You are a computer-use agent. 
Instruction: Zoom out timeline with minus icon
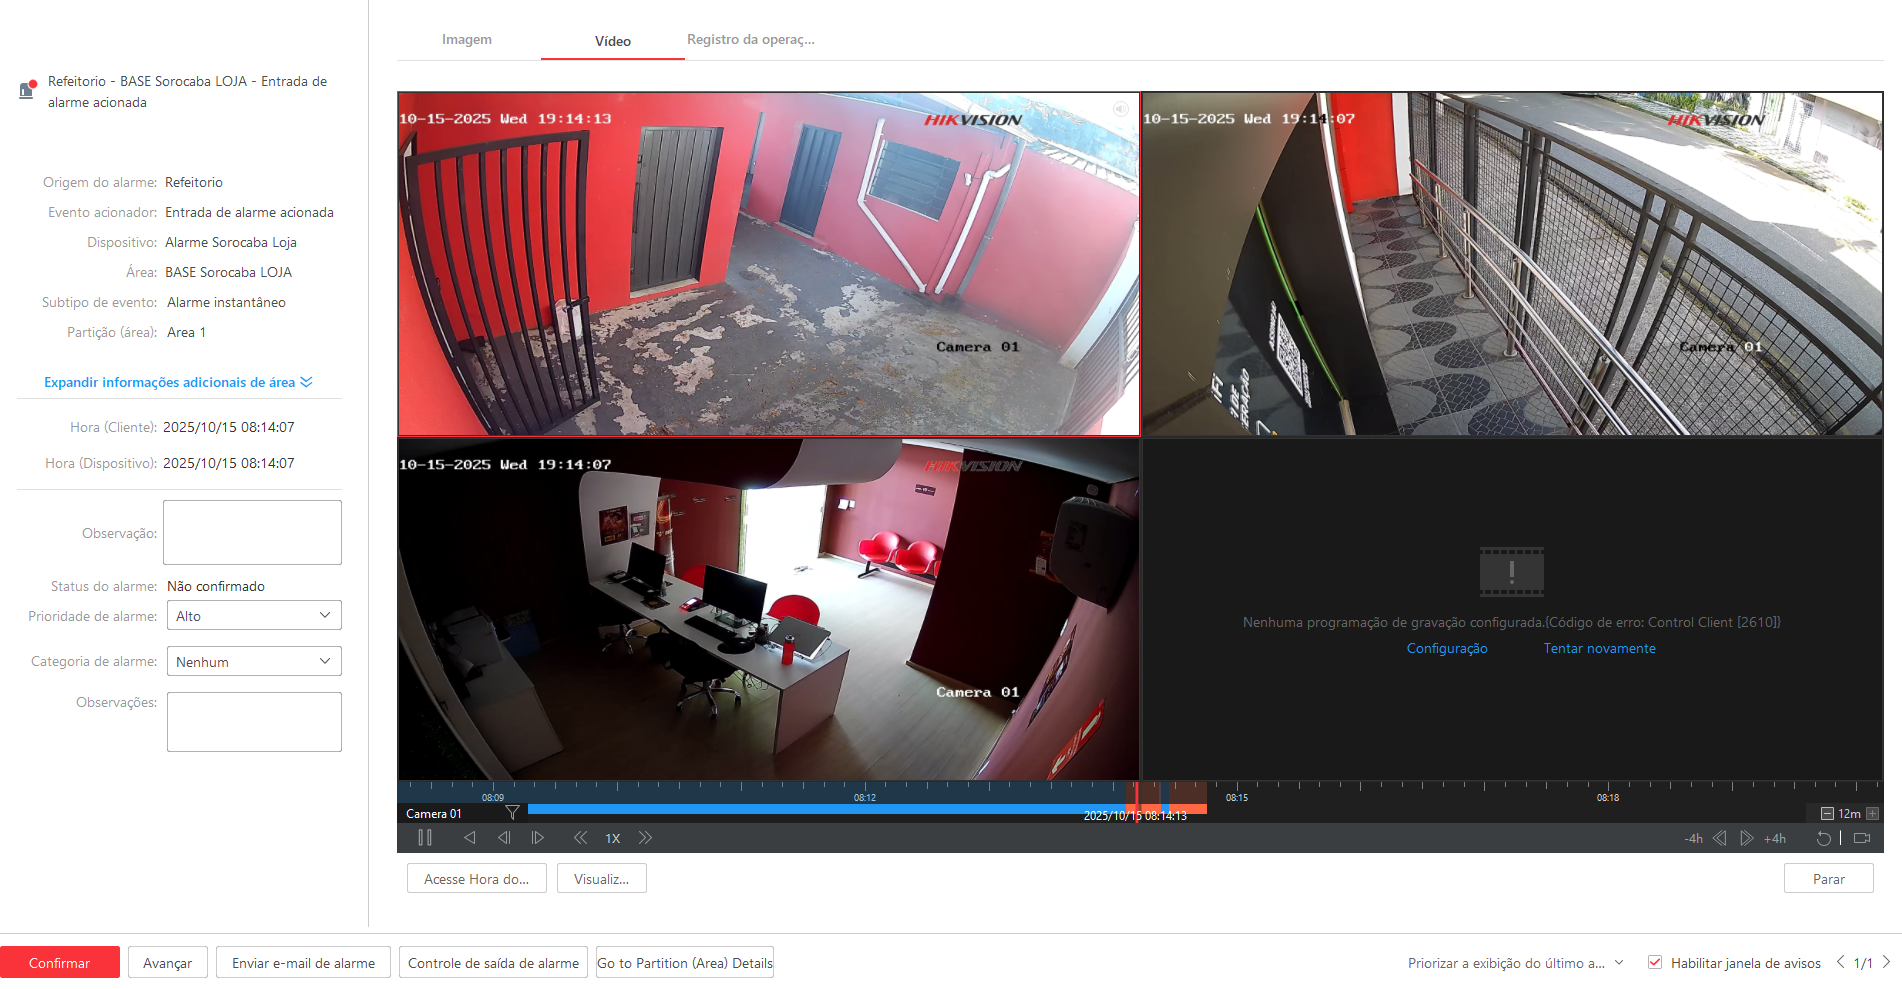click(x=1827, y=814)
